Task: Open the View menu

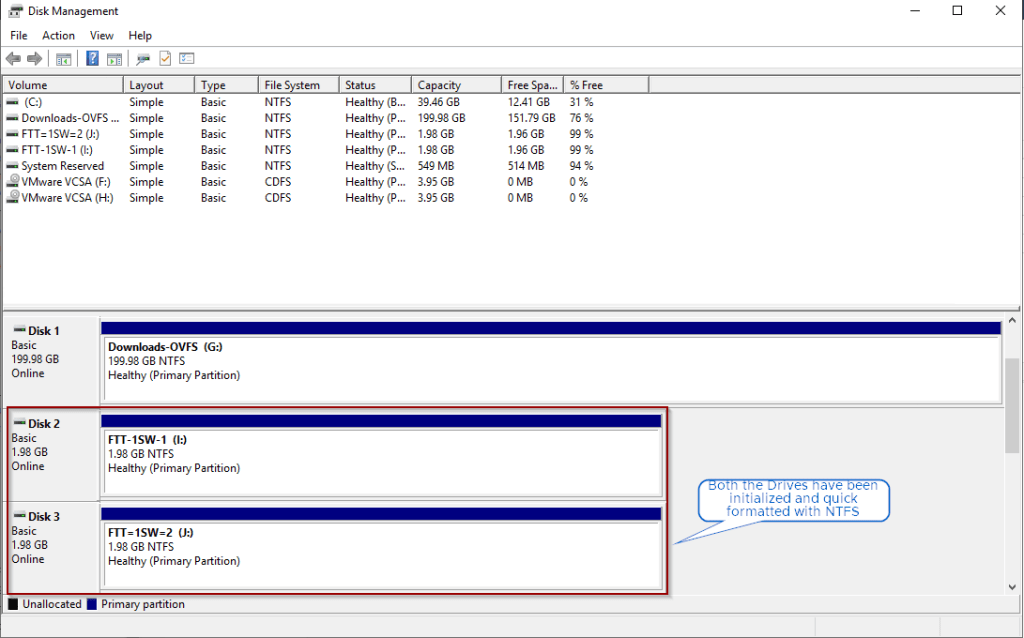Action: click(x=102, y=36)
